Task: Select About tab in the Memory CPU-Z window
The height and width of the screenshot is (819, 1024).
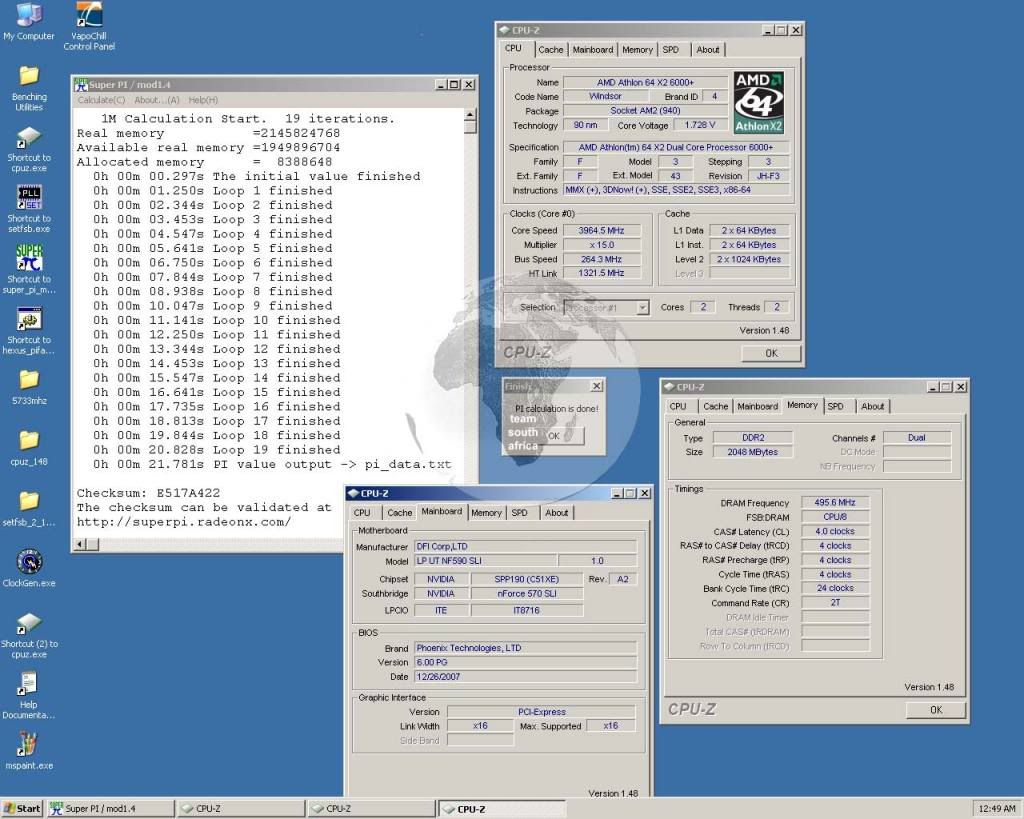Action: 873,406
